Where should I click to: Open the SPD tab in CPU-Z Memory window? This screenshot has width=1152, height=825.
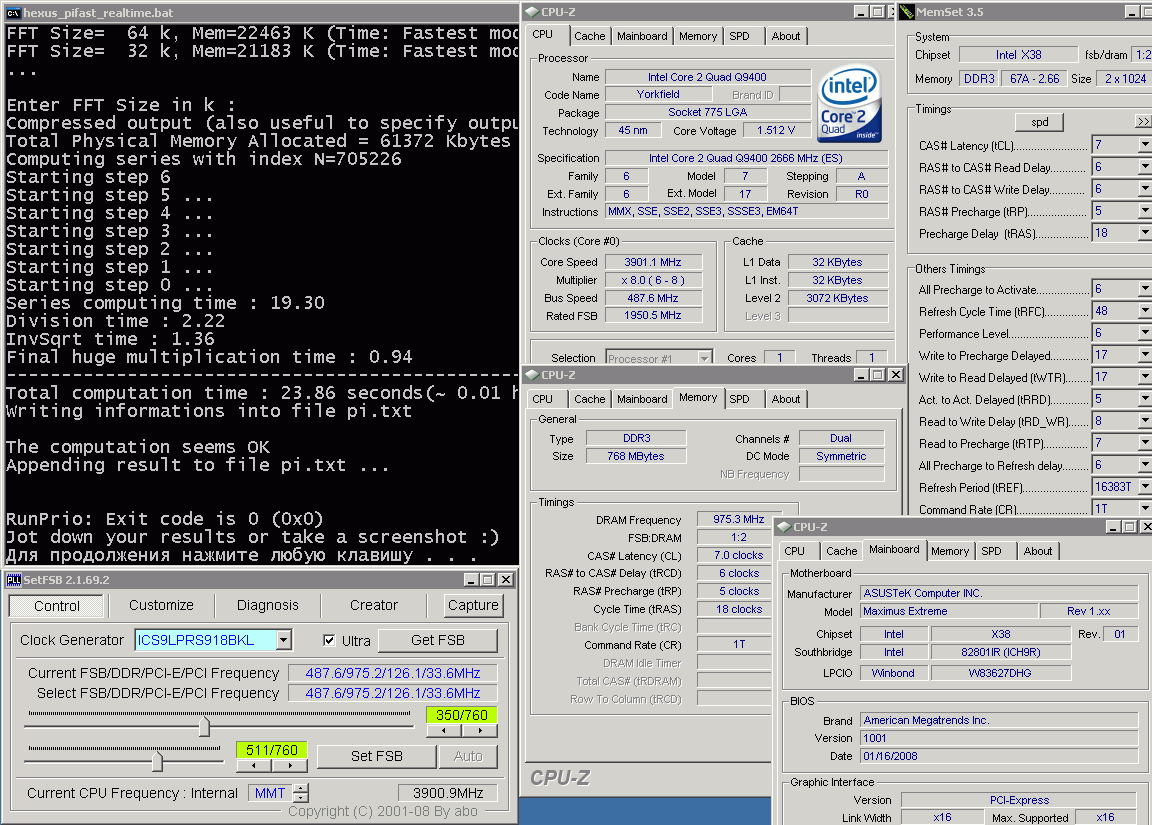[739, 399]
